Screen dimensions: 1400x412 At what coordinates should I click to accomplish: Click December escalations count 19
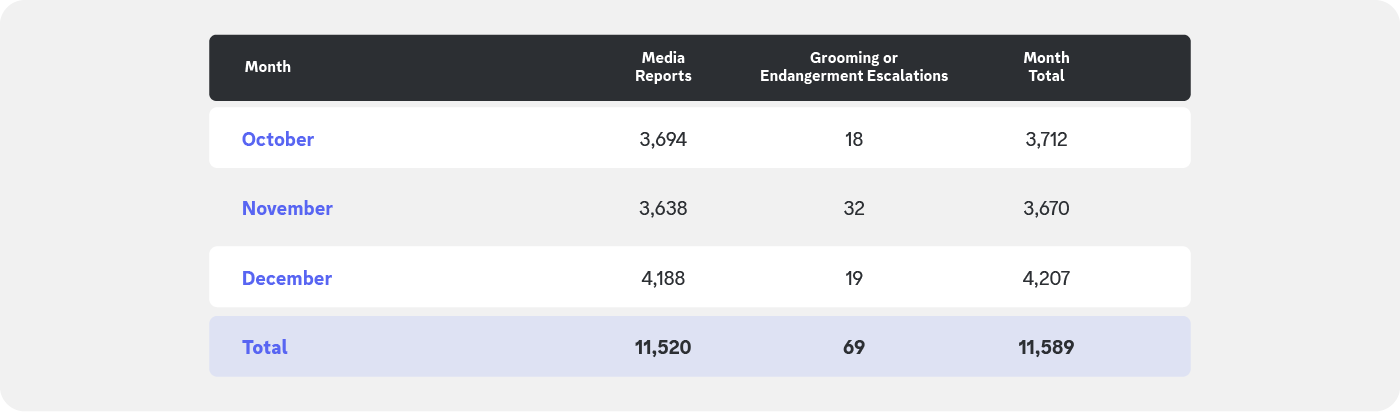tap(853, 278)
